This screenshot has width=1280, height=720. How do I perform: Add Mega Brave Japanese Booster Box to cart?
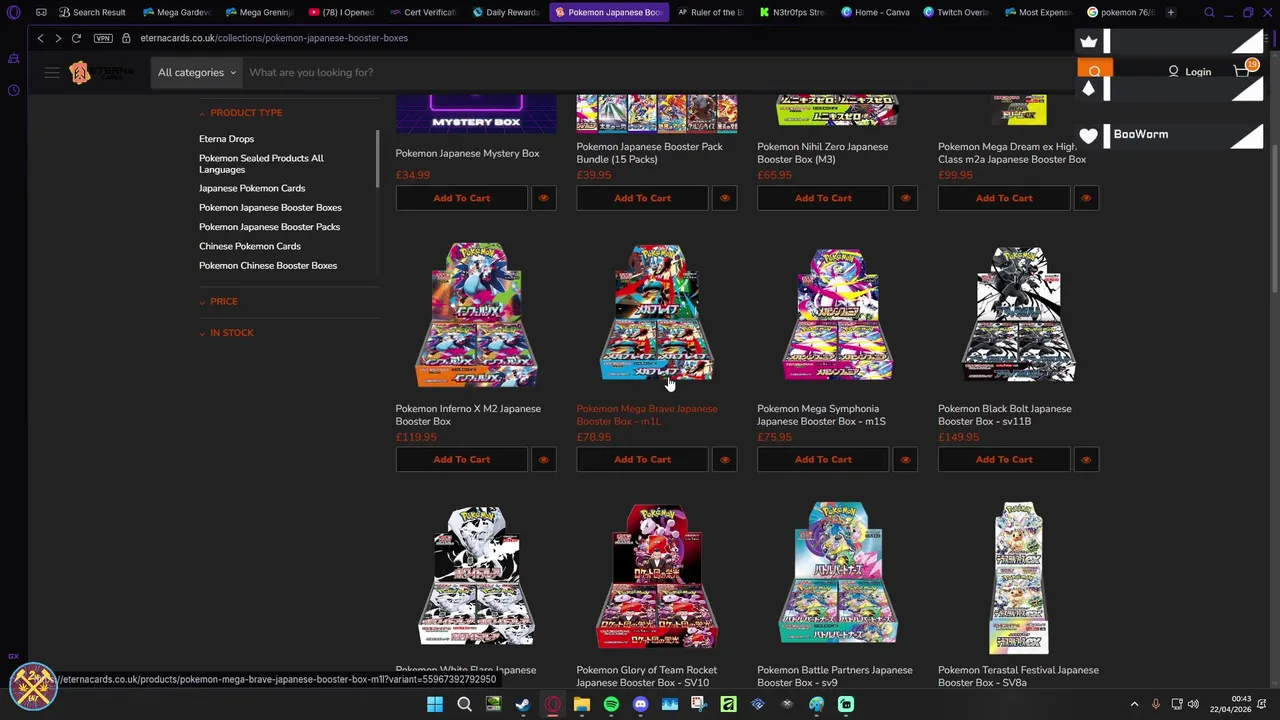point(643,460)
